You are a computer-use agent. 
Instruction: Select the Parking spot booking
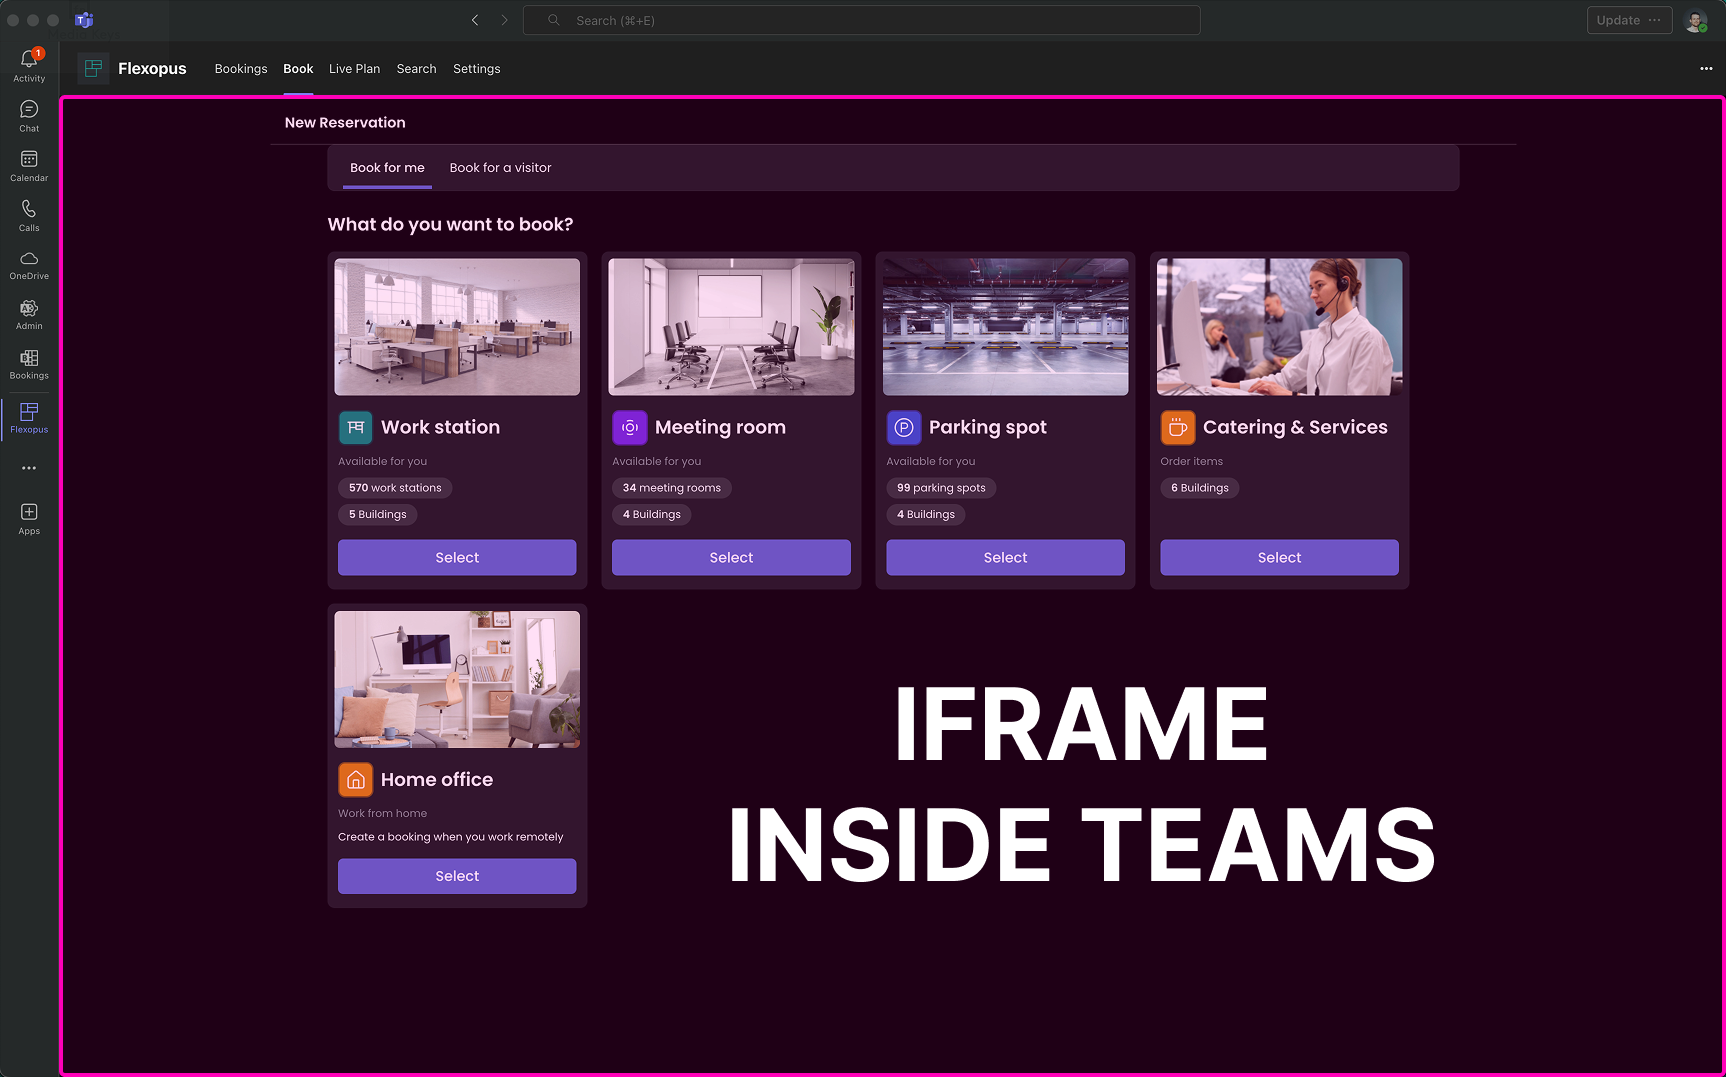point(1005,558)
